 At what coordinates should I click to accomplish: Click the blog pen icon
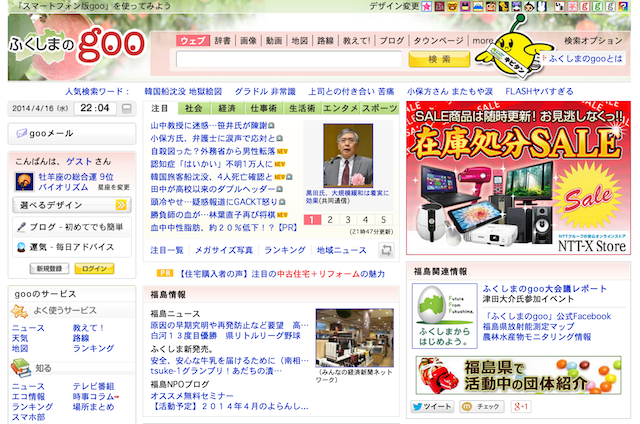point(21,227)
